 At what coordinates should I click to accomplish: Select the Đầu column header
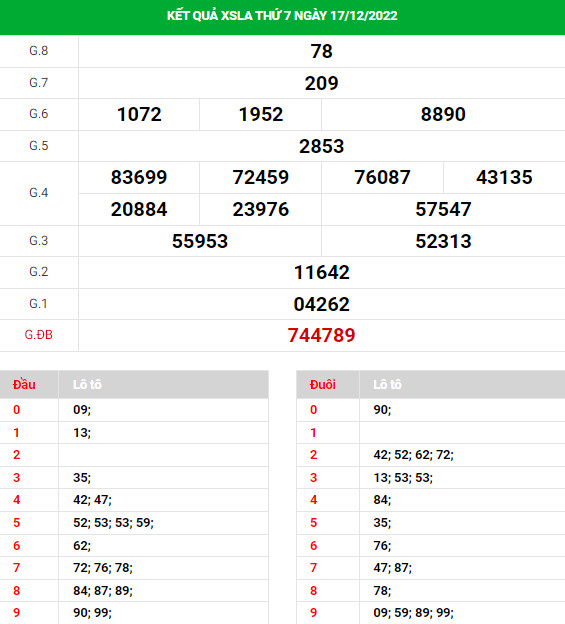point(24,384)
